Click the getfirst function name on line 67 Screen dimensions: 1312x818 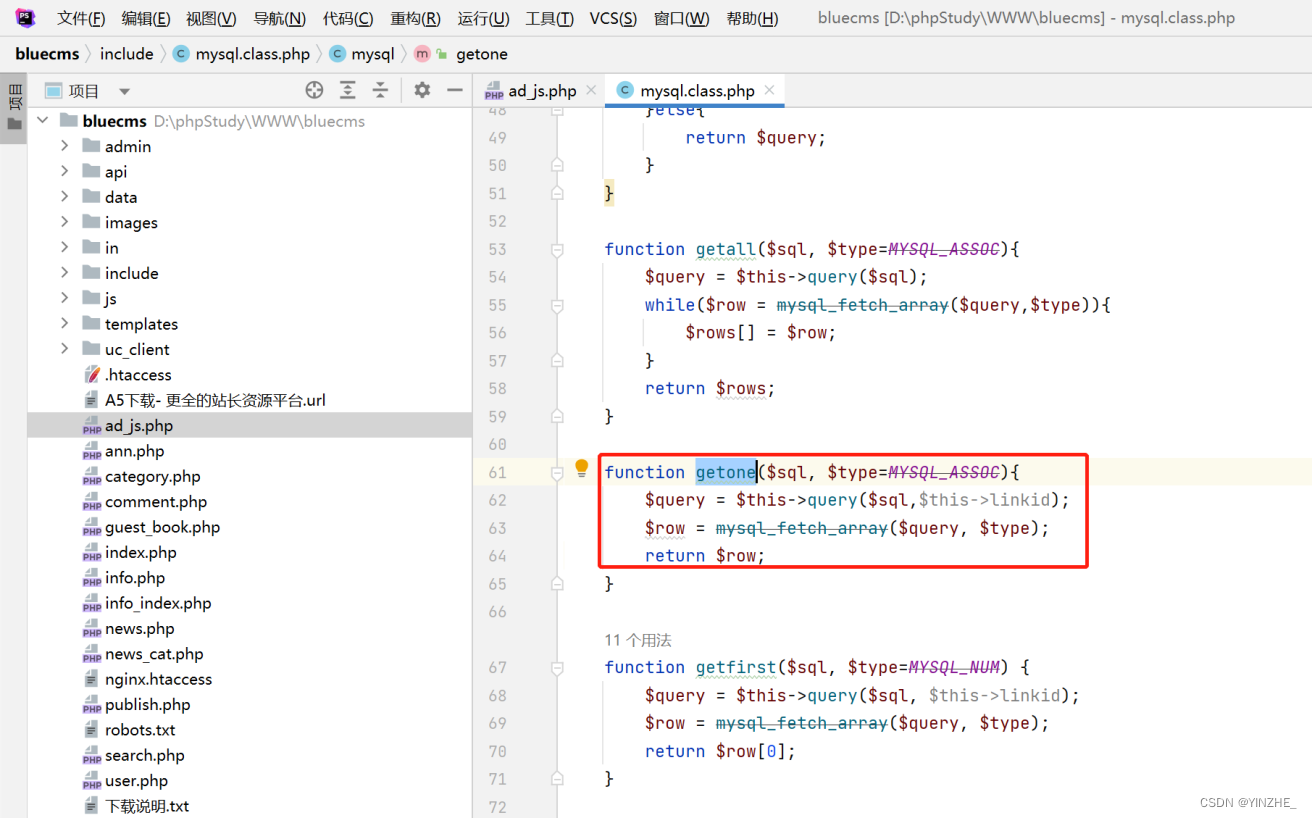click(735, 667)
